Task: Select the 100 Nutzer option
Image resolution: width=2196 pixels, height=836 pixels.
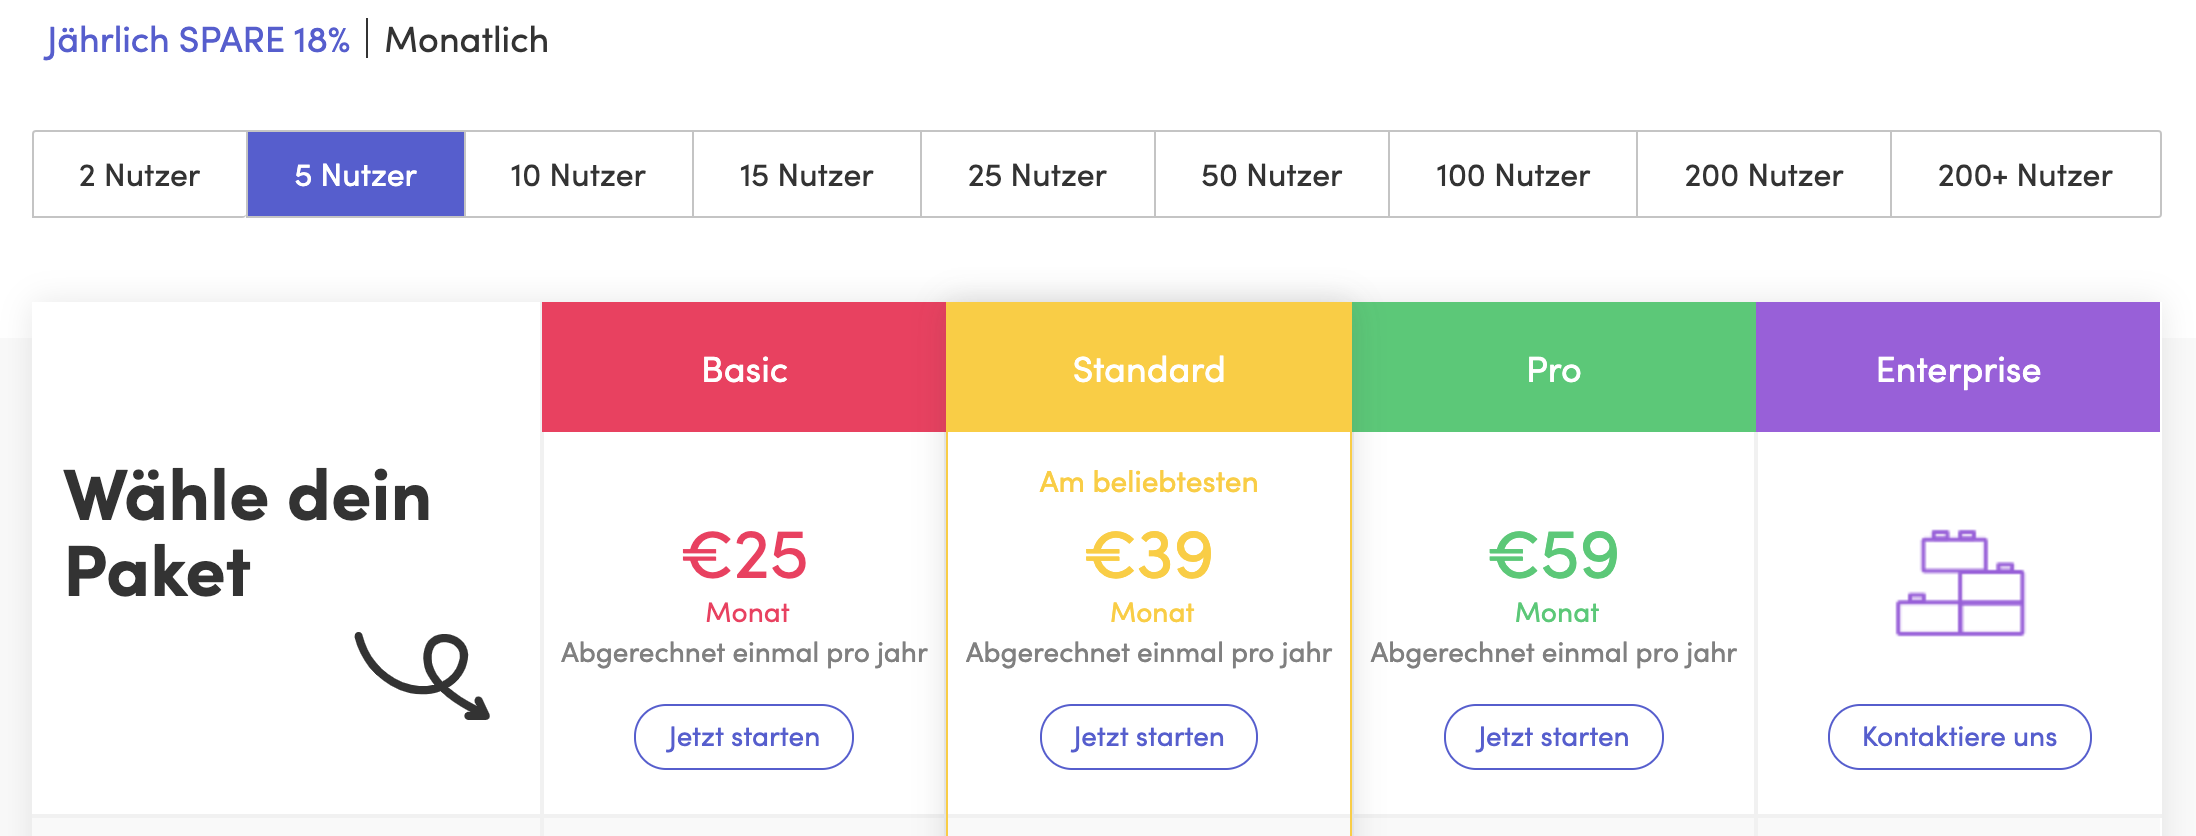Action: click(1512, 175)
